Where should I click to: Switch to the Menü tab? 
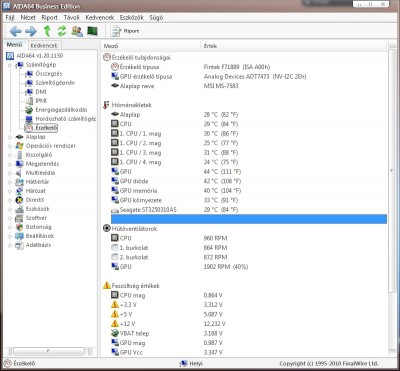[15, 45]
